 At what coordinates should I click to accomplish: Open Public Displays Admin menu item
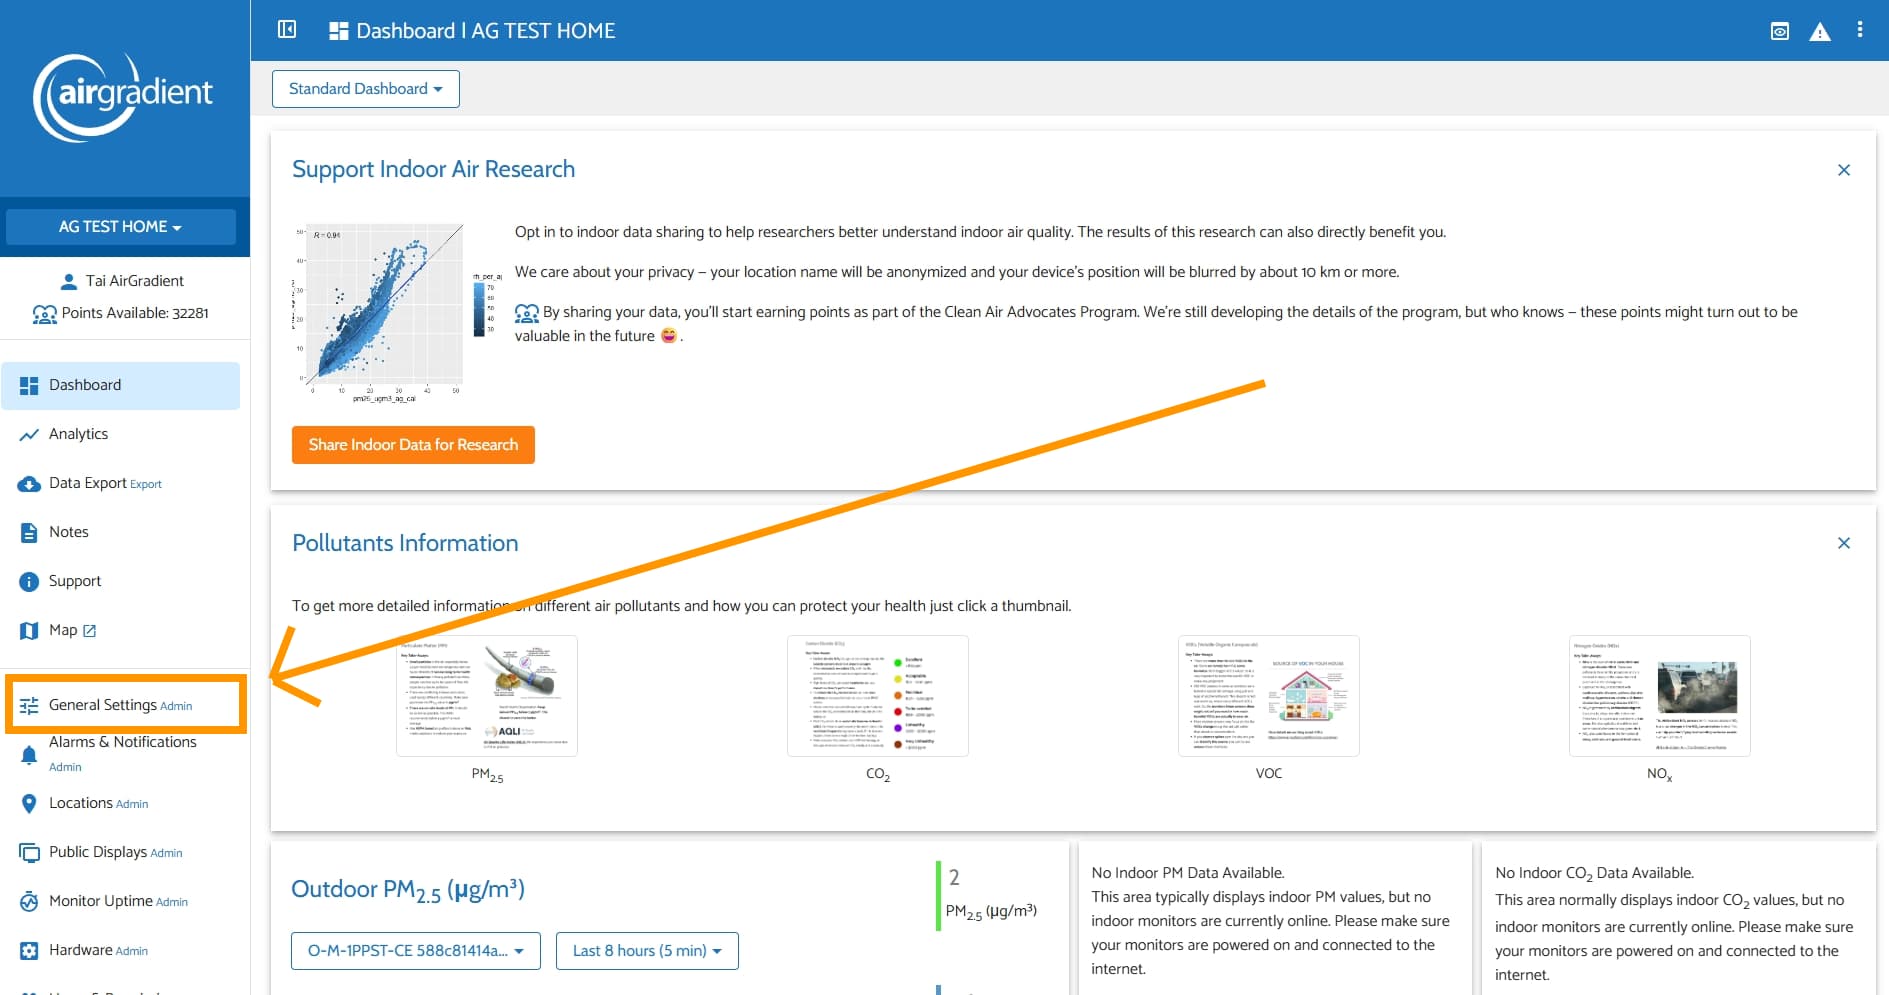pos(120,853)
